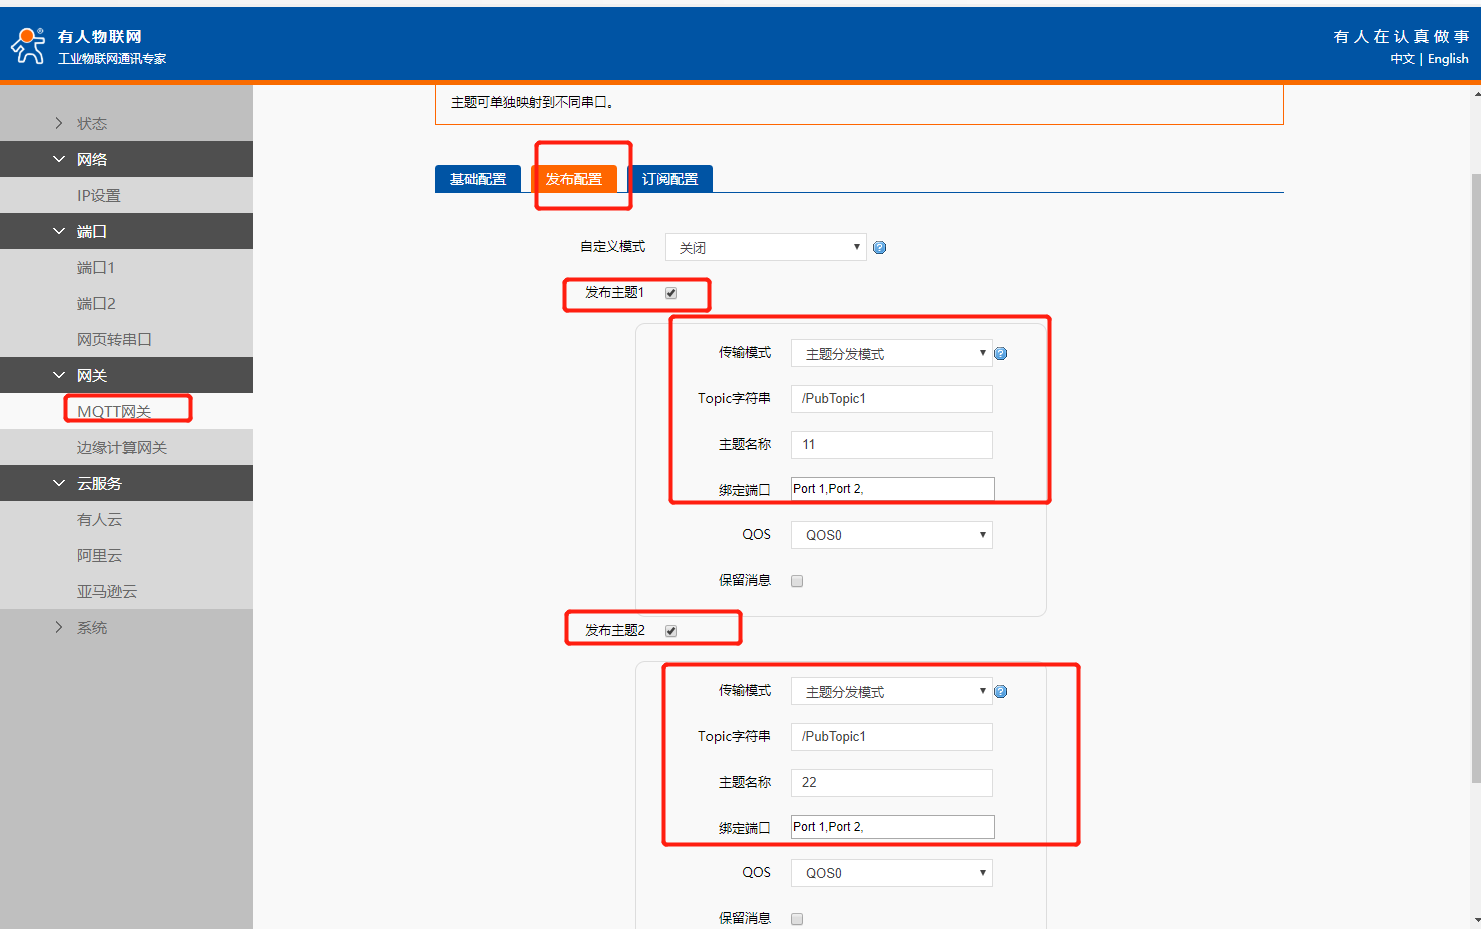This screenshot has height=929, width=1481.
Task: Open 边缘计算网关 in the sidebar
Action: tap(122, 447)
